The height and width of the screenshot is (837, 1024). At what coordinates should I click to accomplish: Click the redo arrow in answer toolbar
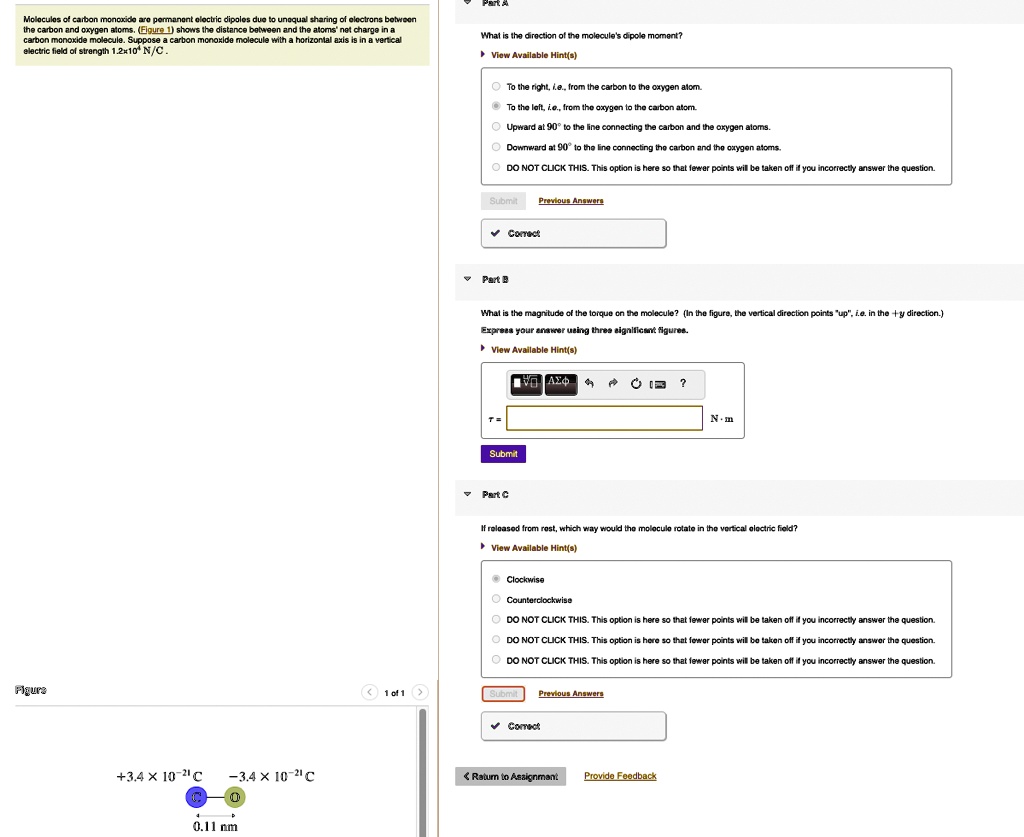(x=612, y=383)
